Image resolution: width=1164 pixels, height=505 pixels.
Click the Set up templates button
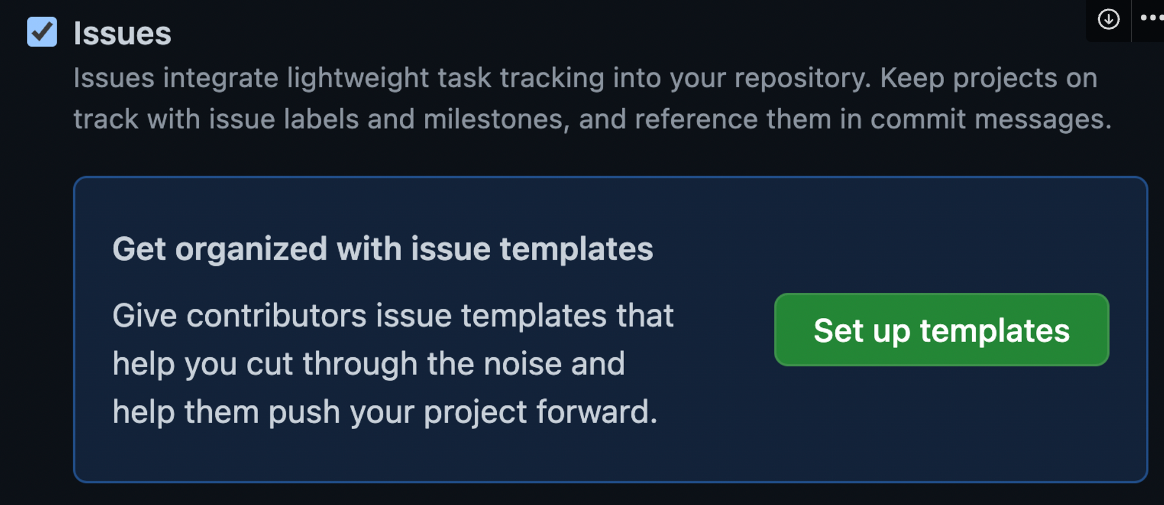941,330
